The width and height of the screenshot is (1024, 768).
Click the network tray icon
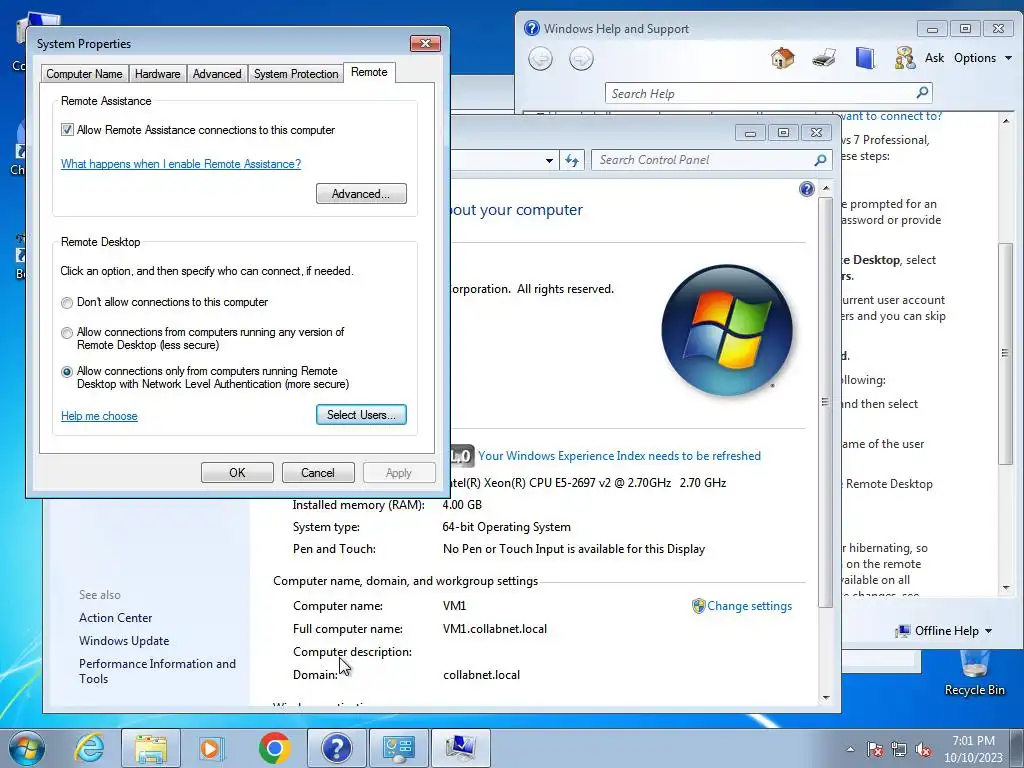coord(899,749)
